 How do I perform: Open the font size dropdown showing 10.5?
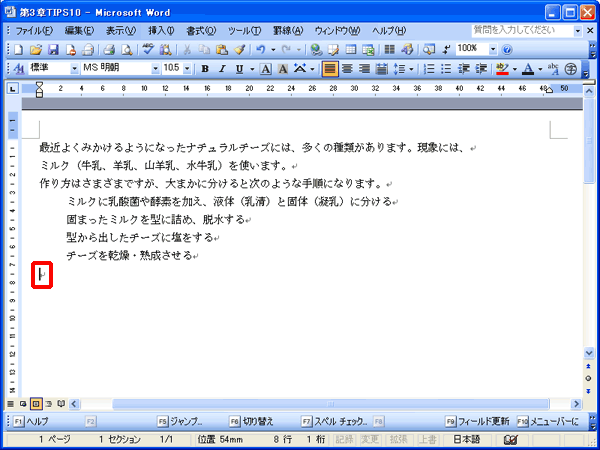click(x=187, y=69)
